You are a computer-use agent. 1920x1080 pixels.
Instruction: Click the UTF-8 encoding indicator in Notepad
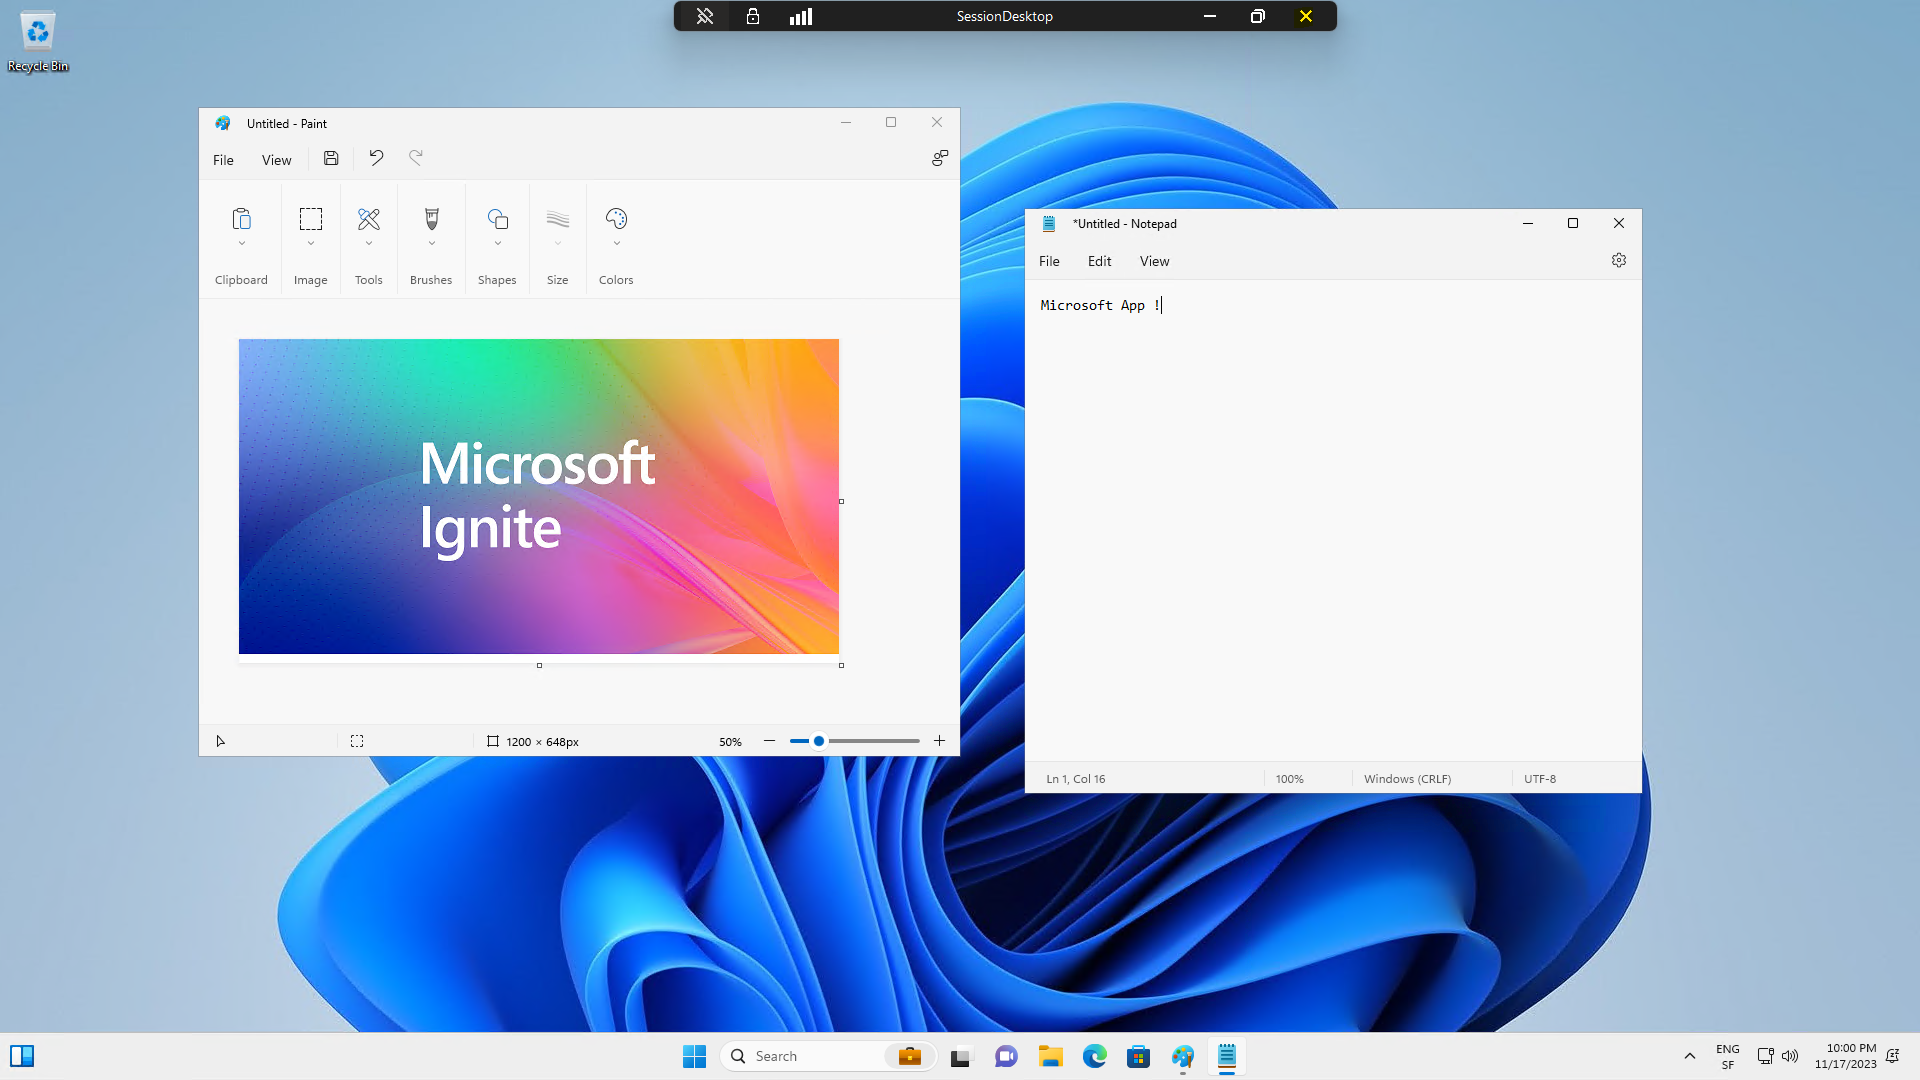pos(1540,779)
